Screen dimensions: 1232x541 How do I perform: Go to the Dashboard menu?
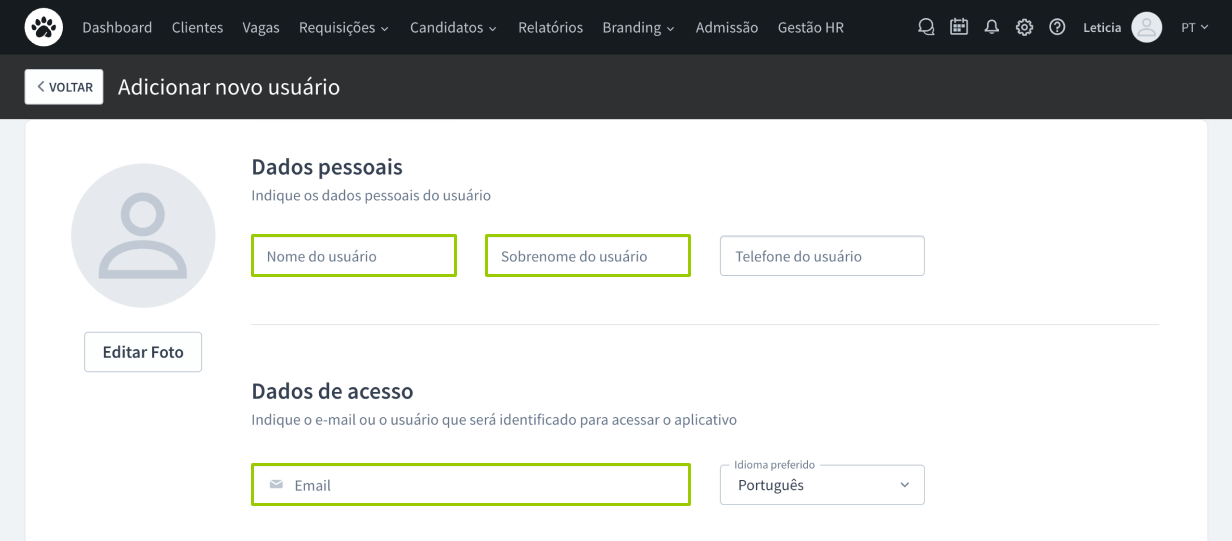[117, 27]
